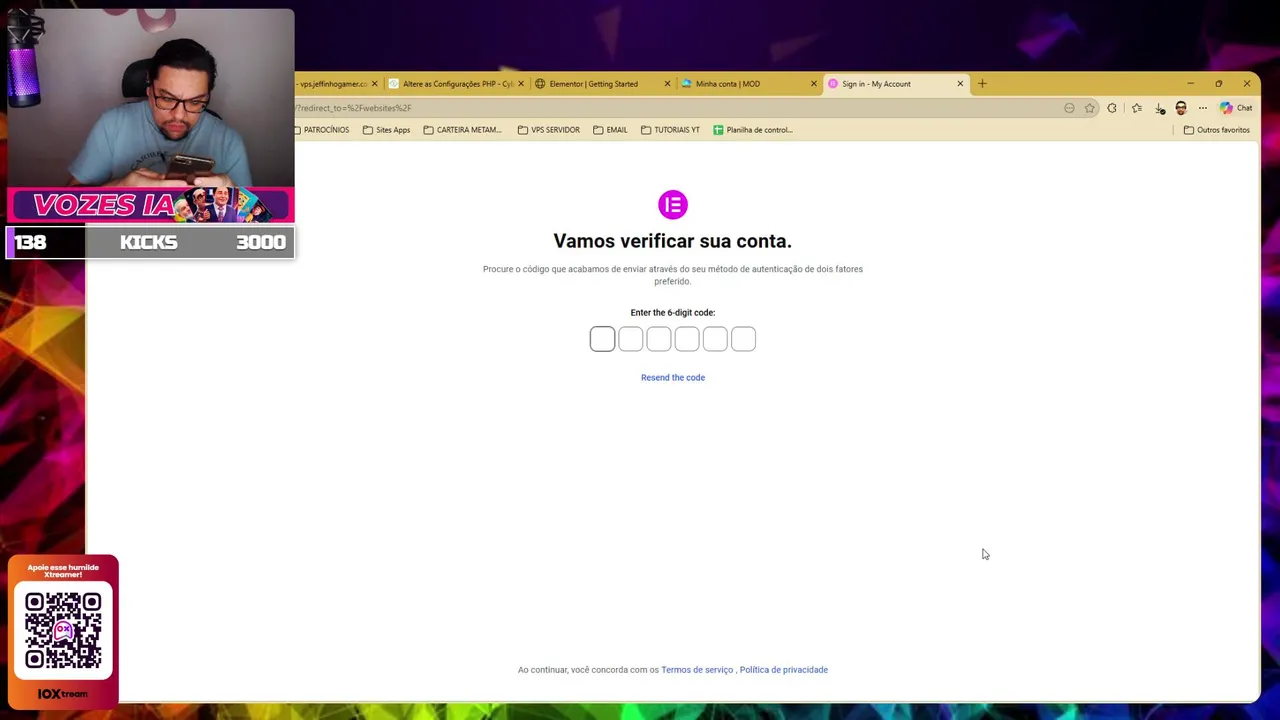Open the Sites Apps bookmarks folder
The height and width of the screenshot is (720, 1280).
(x=386, y=130)
